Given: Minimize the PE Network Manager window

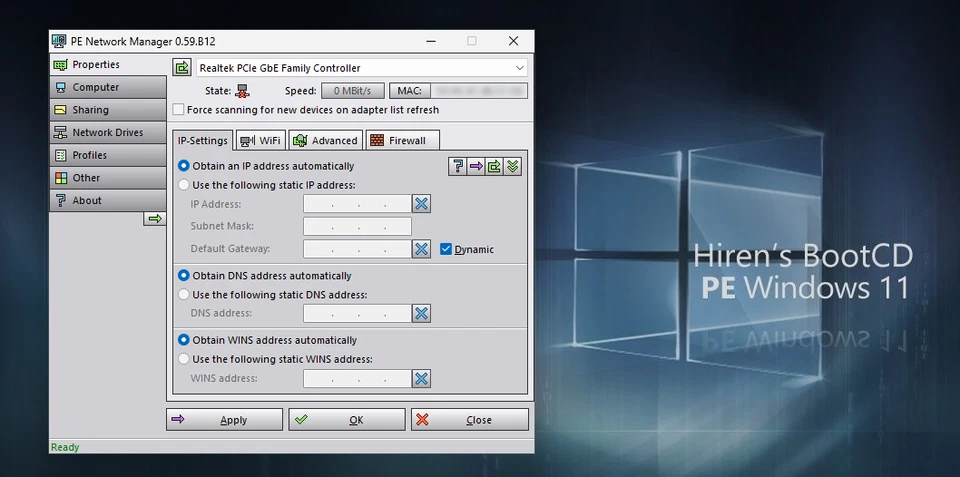Looking at the screenshot, I should [x=431, y=41].
